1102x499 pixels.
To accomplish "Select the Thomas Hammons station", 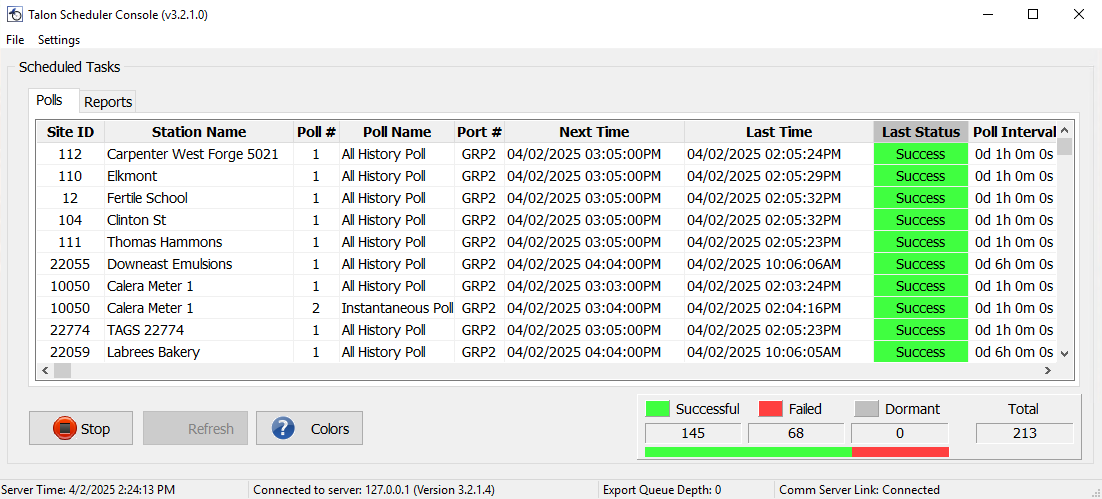I will pyautogui.click(x=547, y=242).
